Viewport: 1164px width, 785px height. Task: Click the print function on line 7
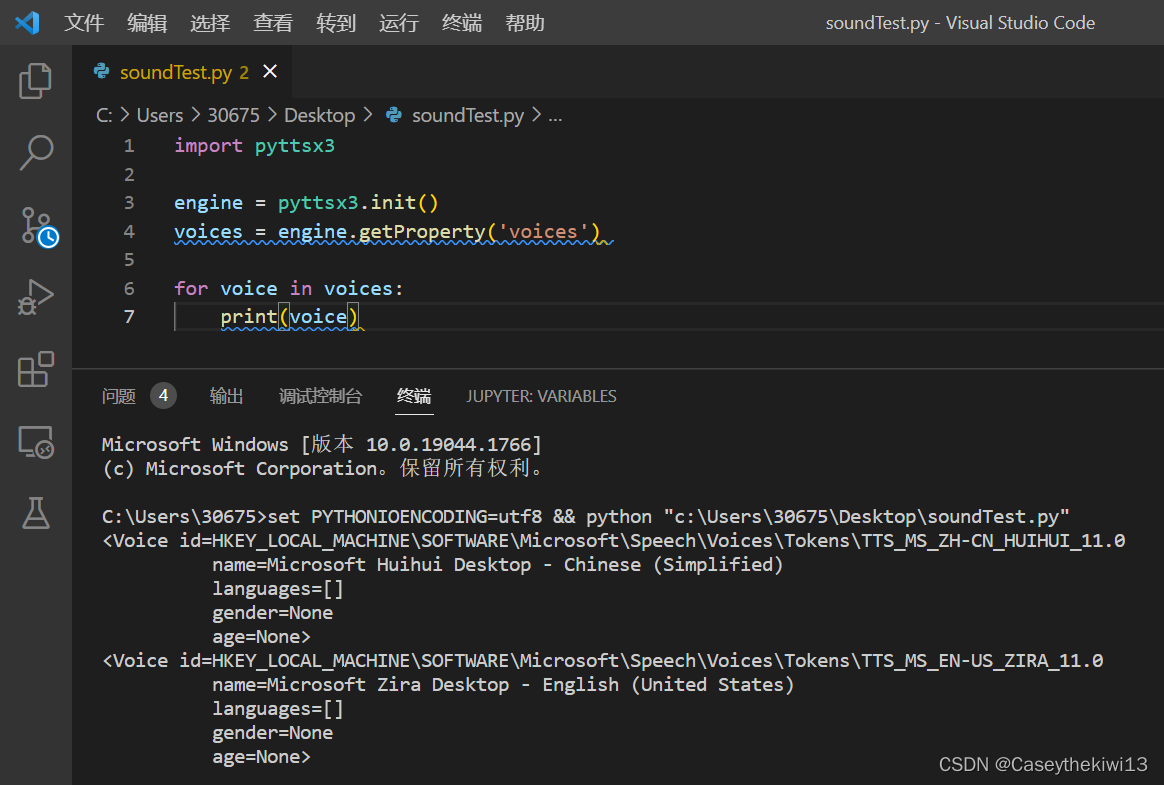tap(249, 317)
